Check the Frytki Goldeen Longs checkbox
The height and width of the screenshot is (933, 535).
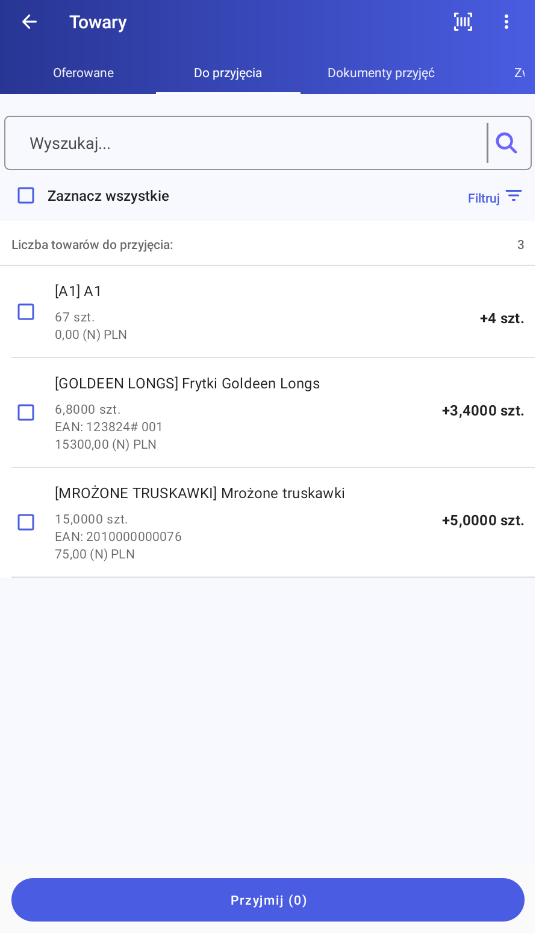26,412
